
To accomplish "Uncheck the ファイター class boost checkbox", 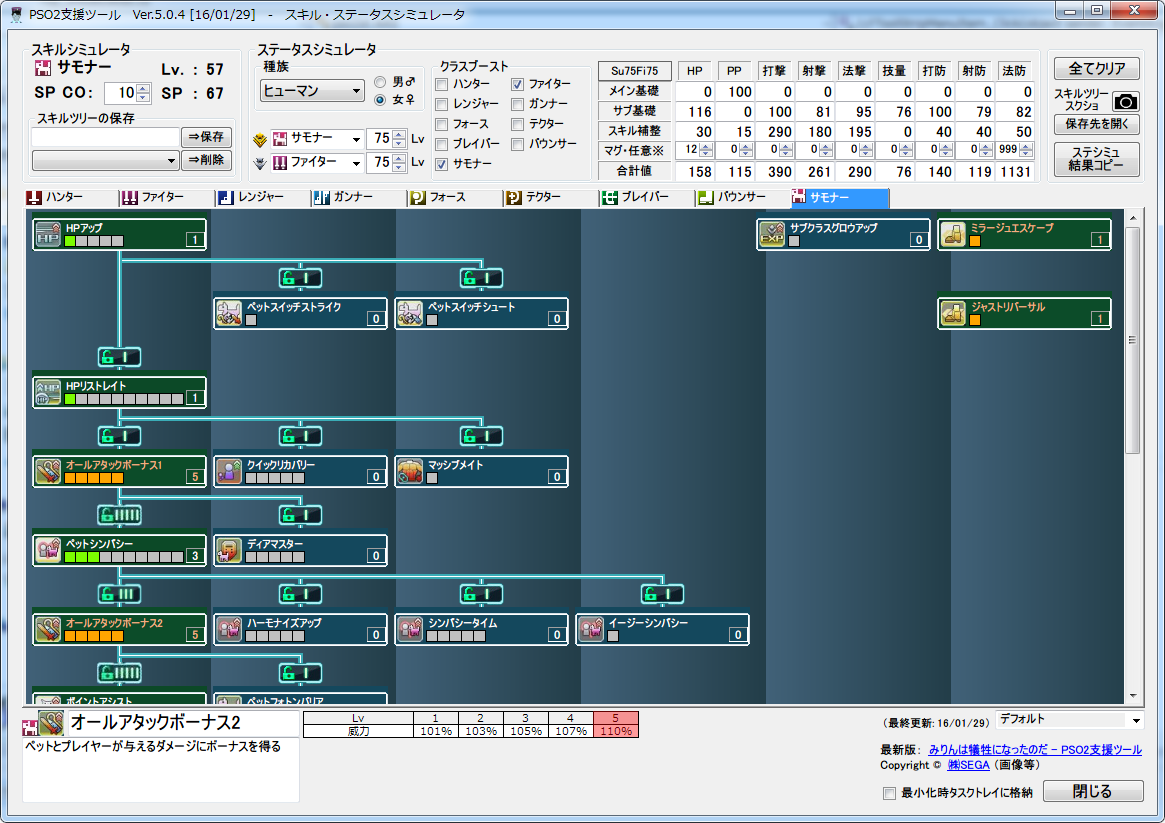I will click(518, 85).
